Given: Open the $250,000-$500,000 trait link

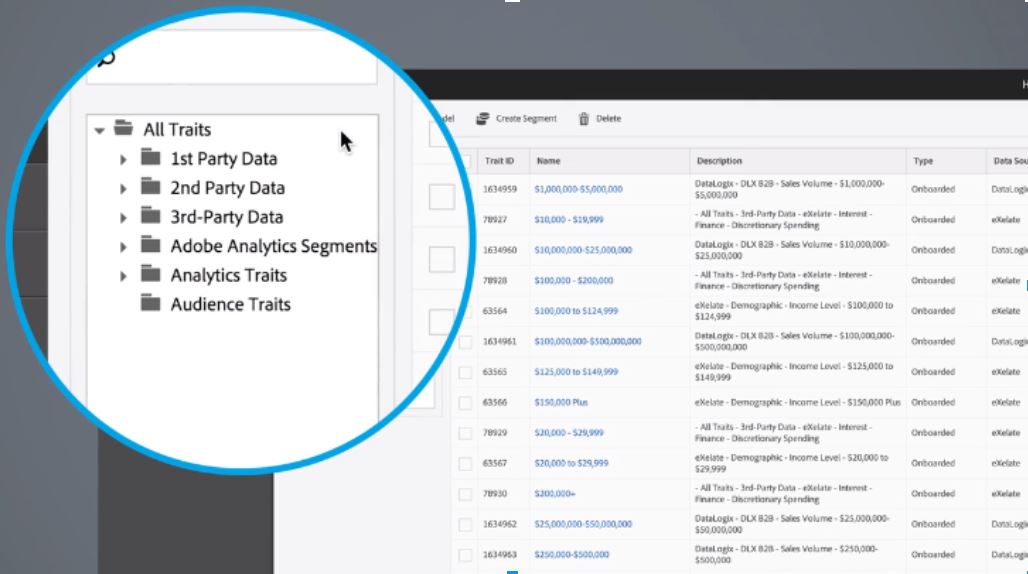Looking at the screenshot, I should coord(571,554).
